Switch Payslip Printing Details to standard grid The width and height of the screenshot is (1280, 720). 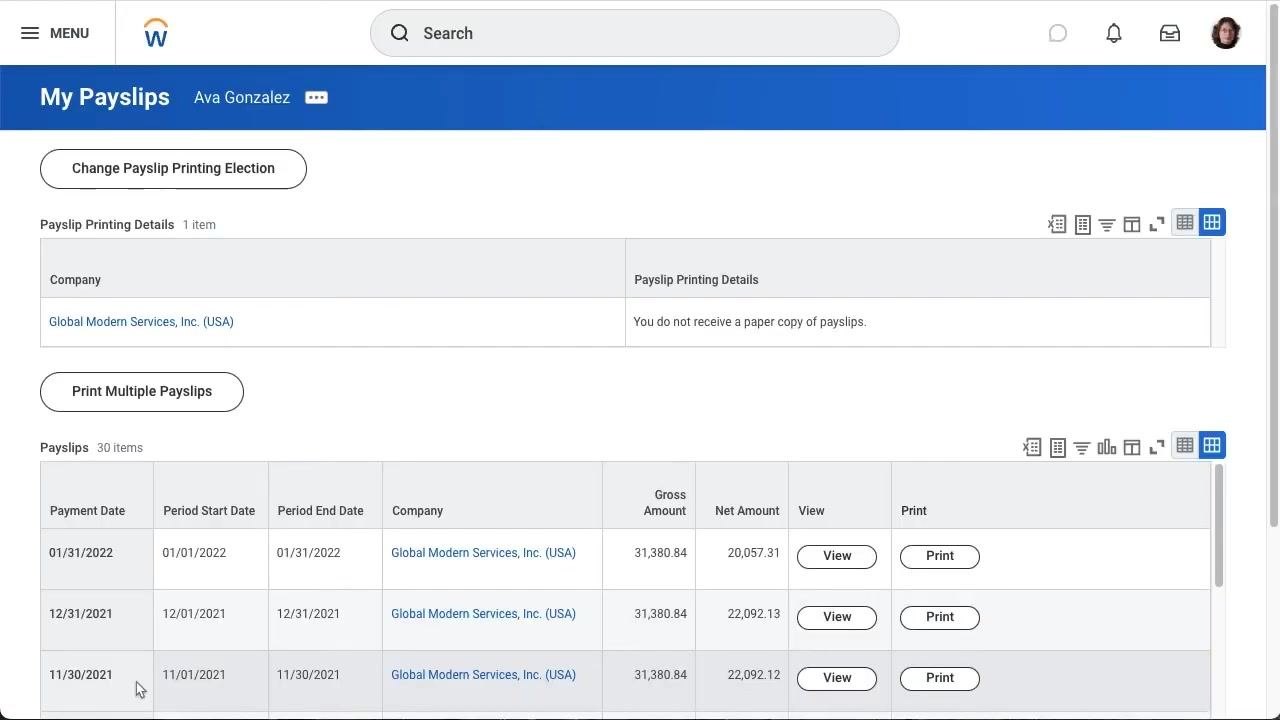[1212, 222]
